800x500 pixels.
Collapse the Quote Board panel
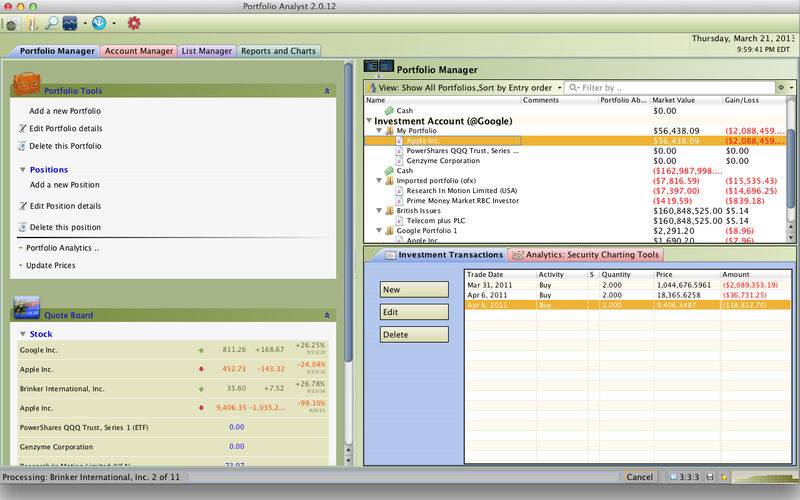(327, 315)
